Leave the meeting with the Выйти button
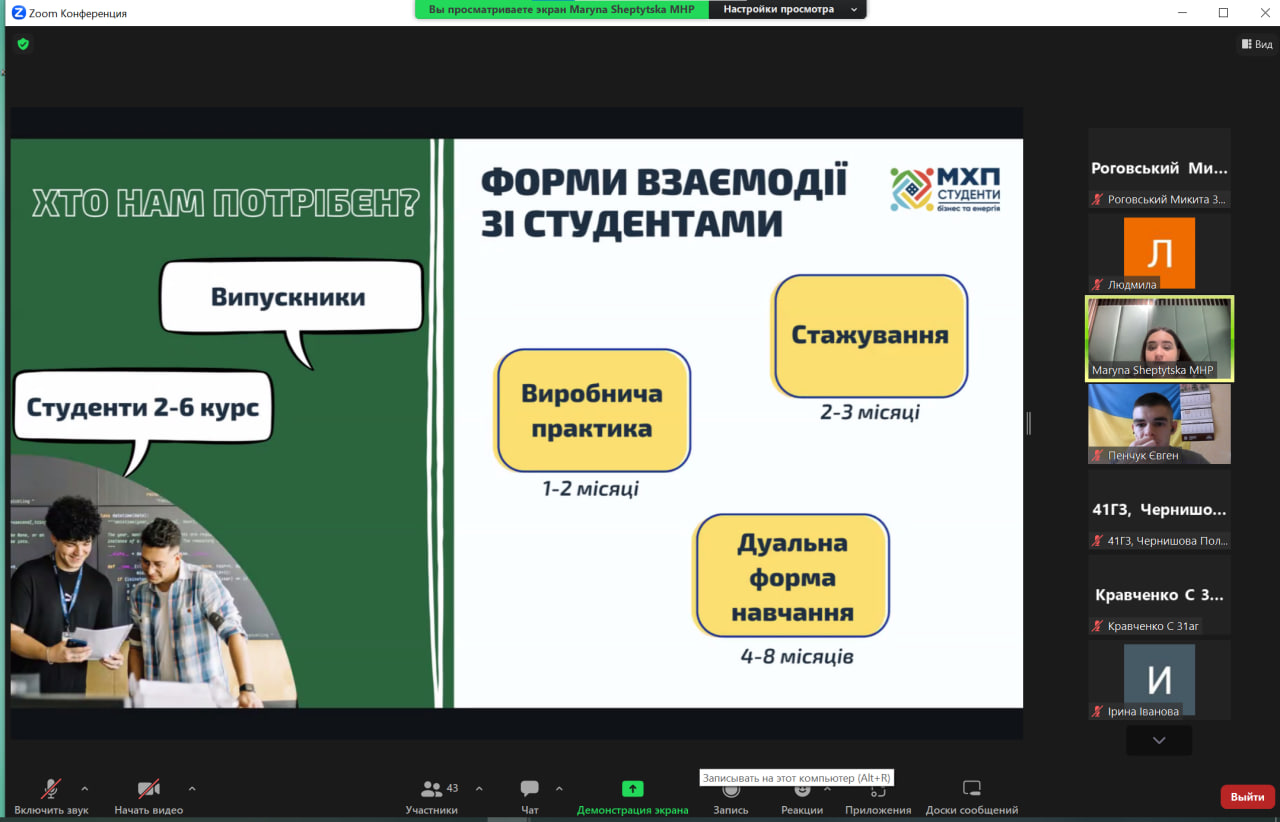Screen dimensions: 1280x822 click(x=1247, y=797)
